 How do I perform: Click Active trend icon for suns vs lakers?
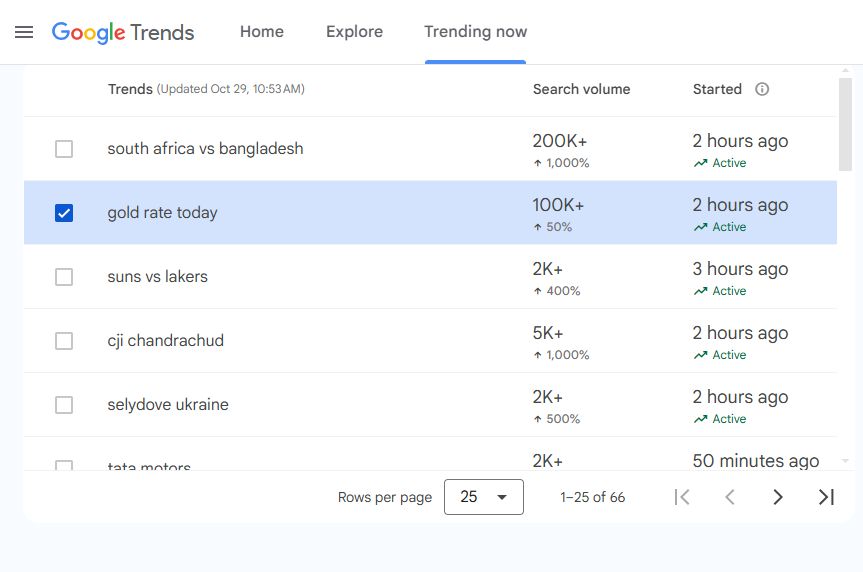click(700, 291)
